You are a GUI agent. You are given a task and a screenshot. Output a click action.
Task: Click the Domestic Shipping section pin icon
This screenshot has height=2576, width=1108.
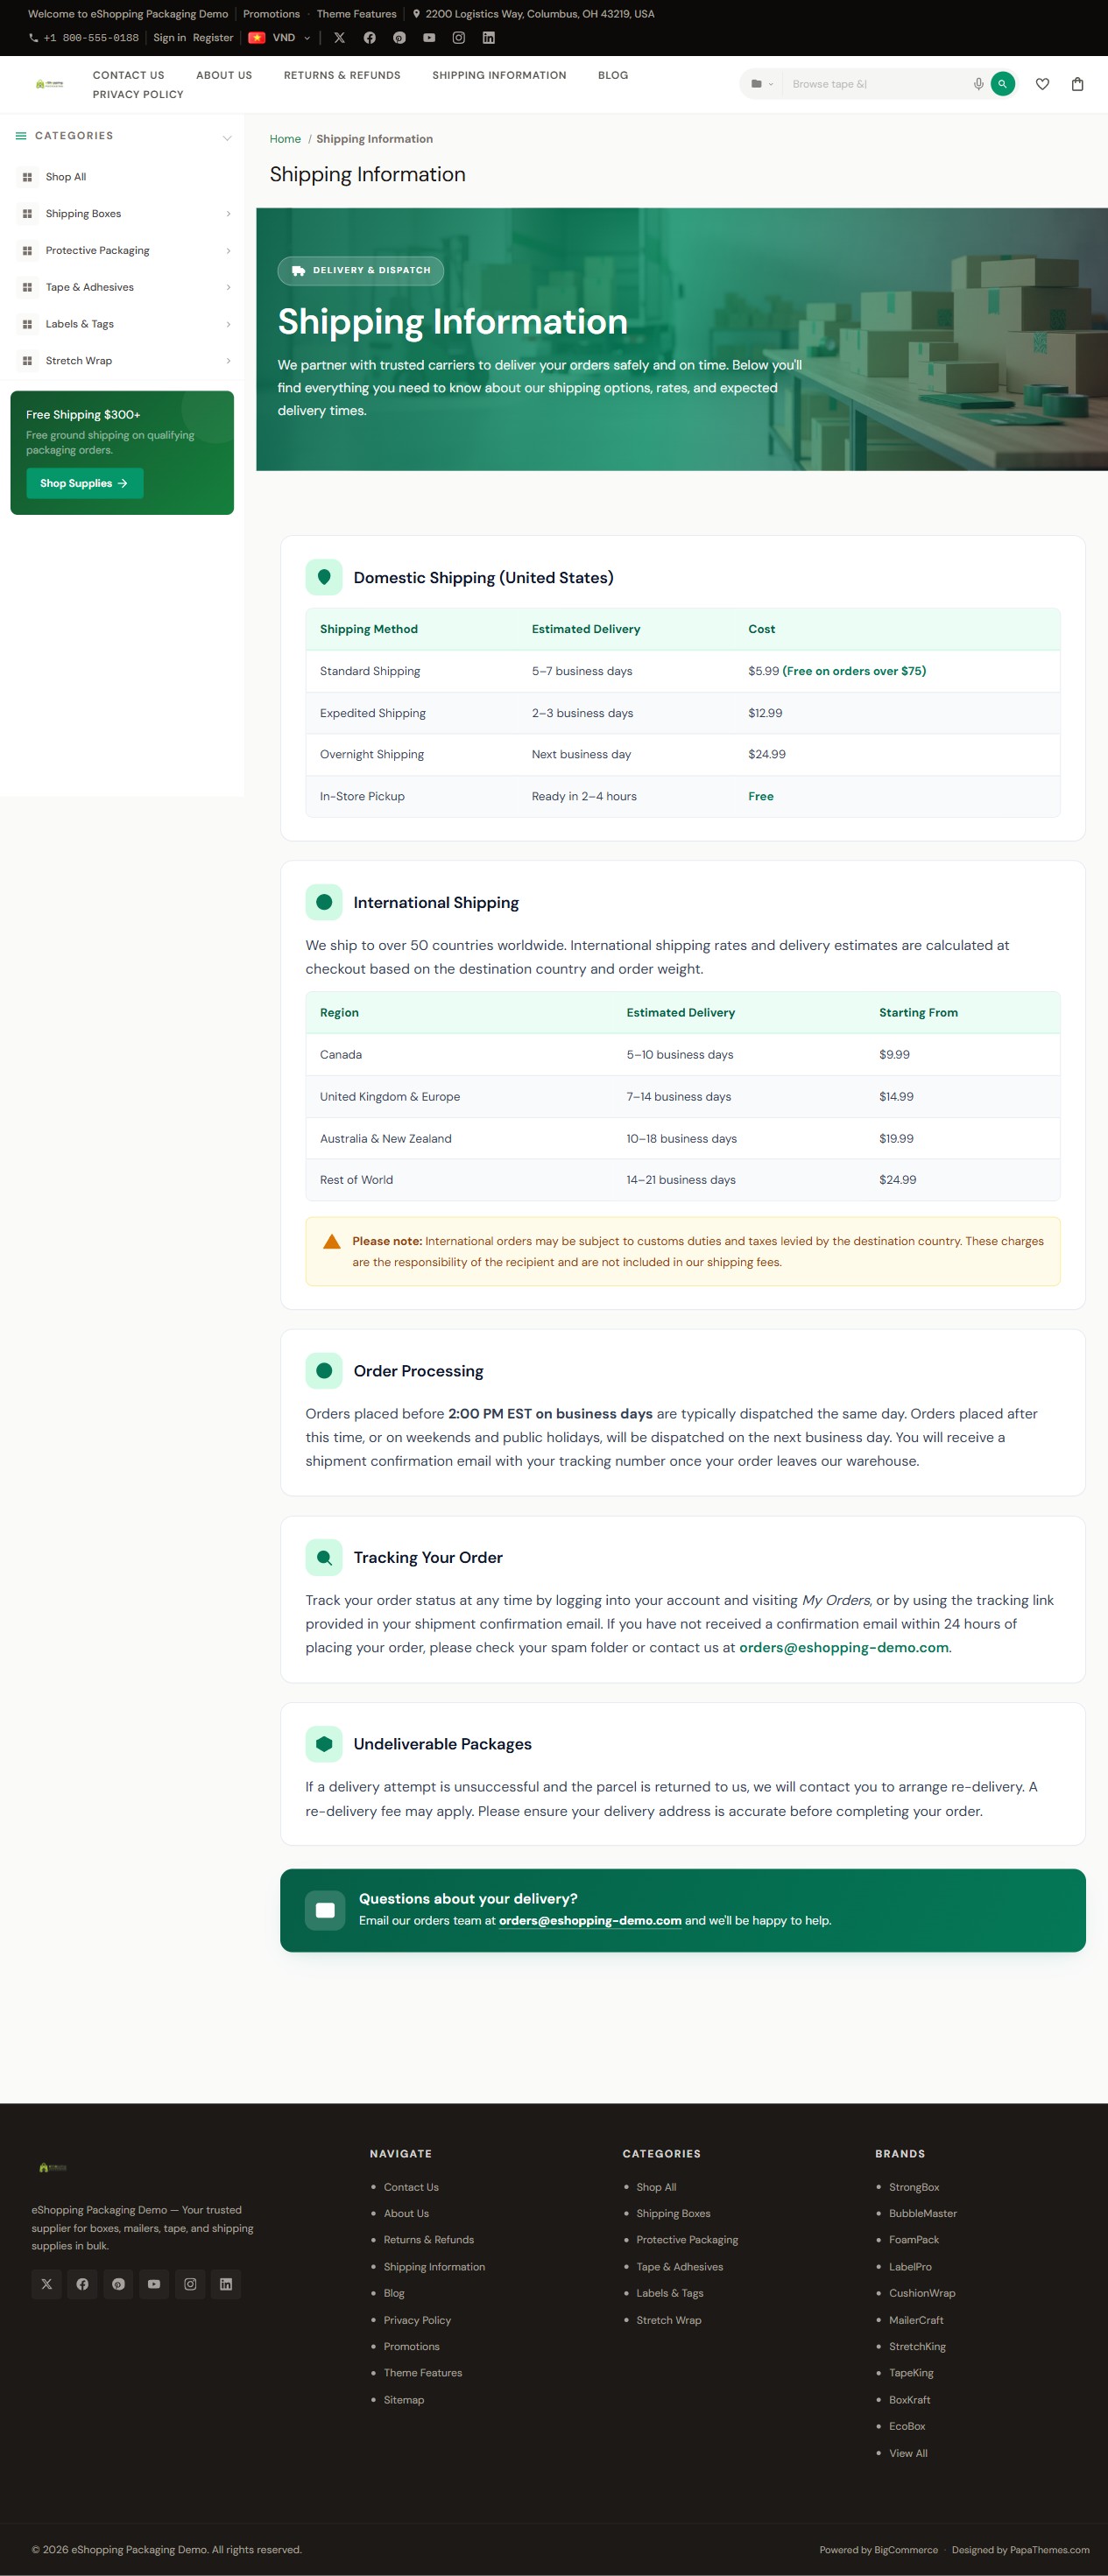click(324, 577)
